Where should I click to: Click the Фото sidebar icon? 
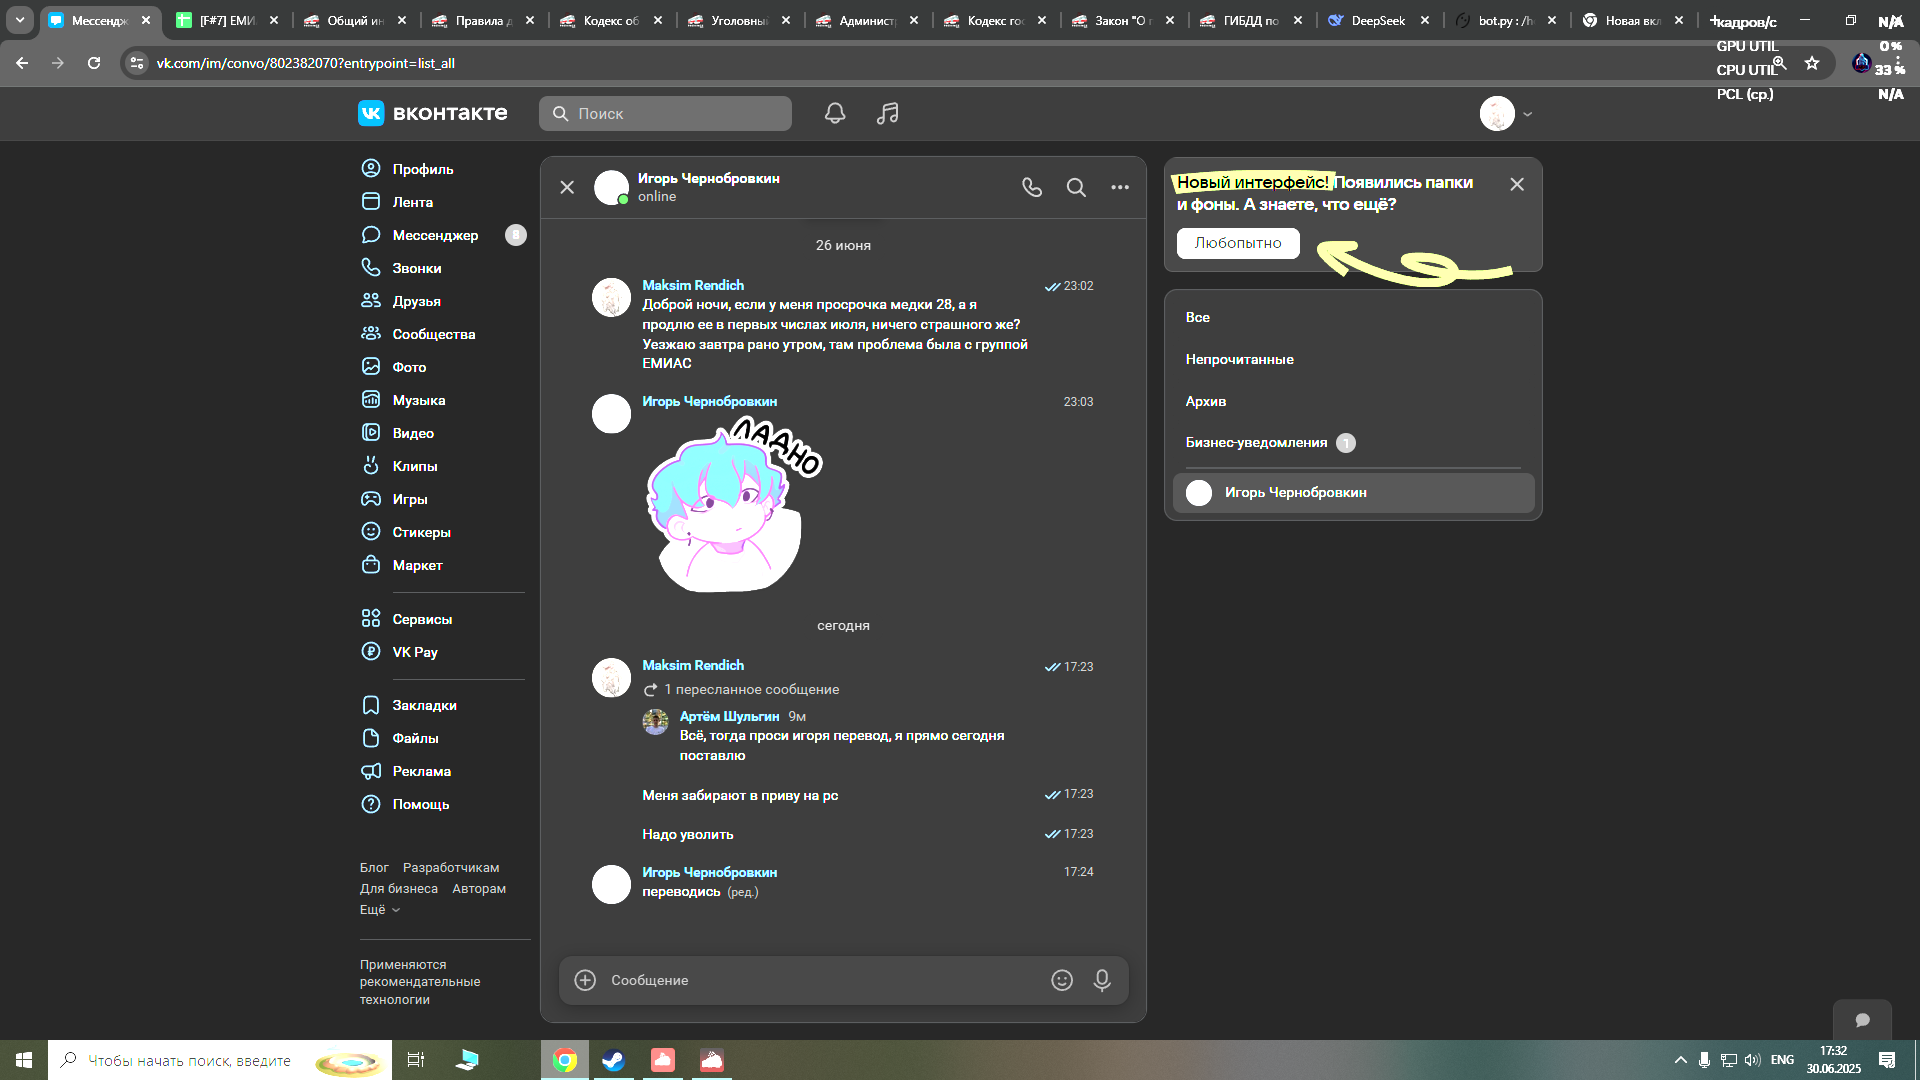click(x=371, y=367)
